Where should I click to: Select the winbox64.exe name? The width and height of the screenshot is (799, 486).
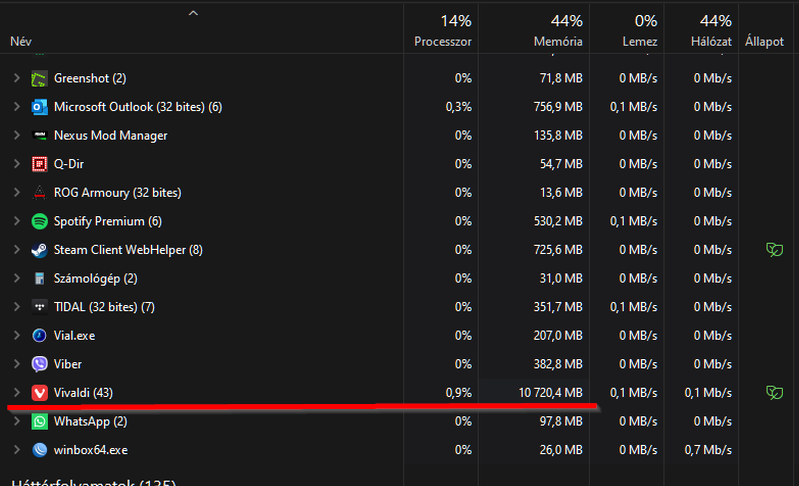coord(91,450)
